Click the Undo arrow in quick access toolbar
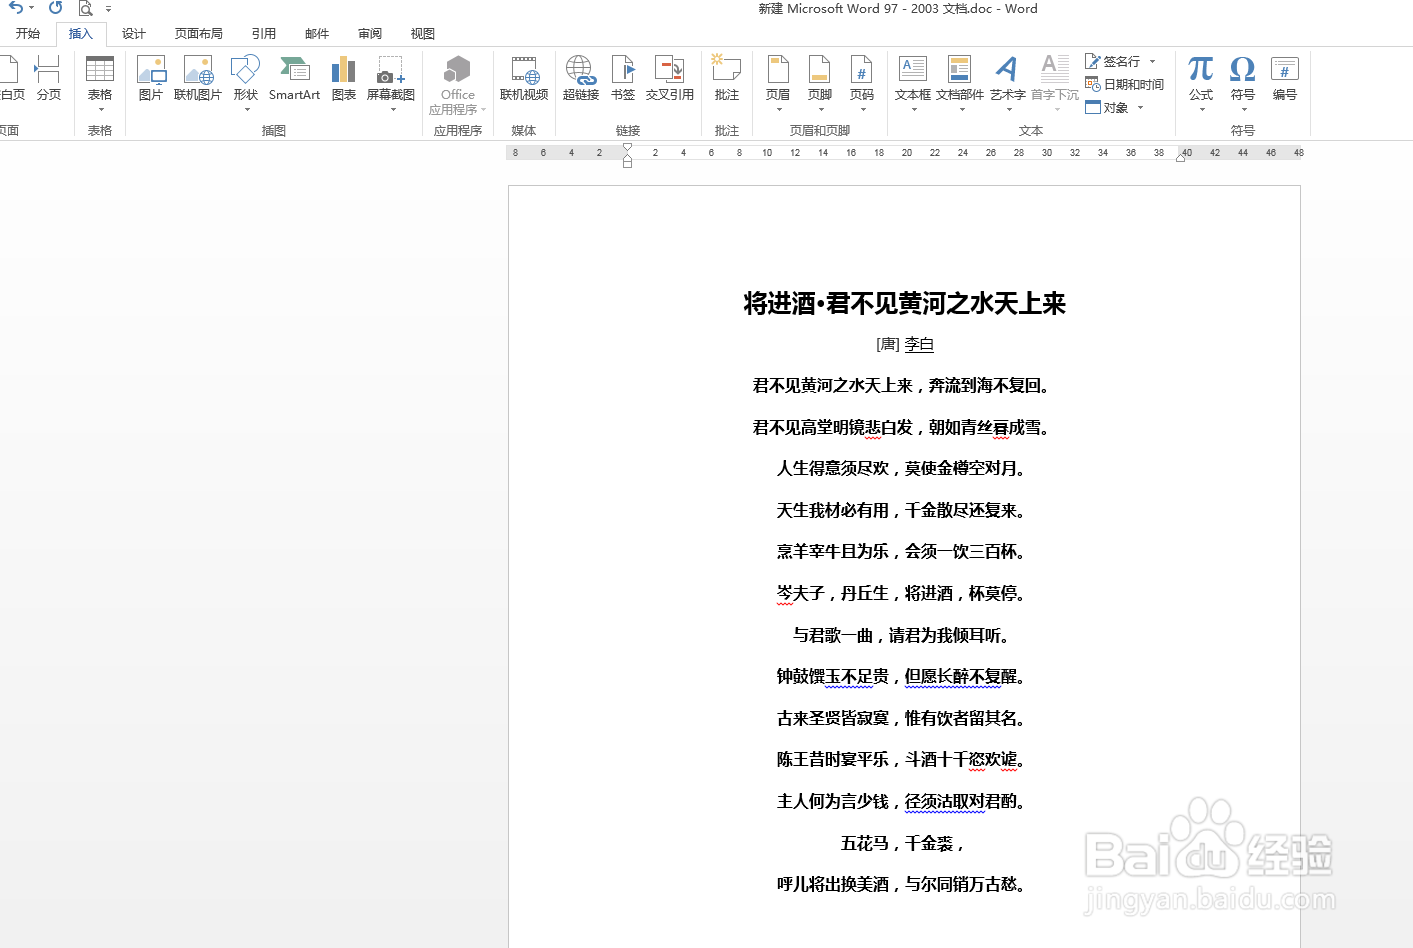 (x=15, y=8)
